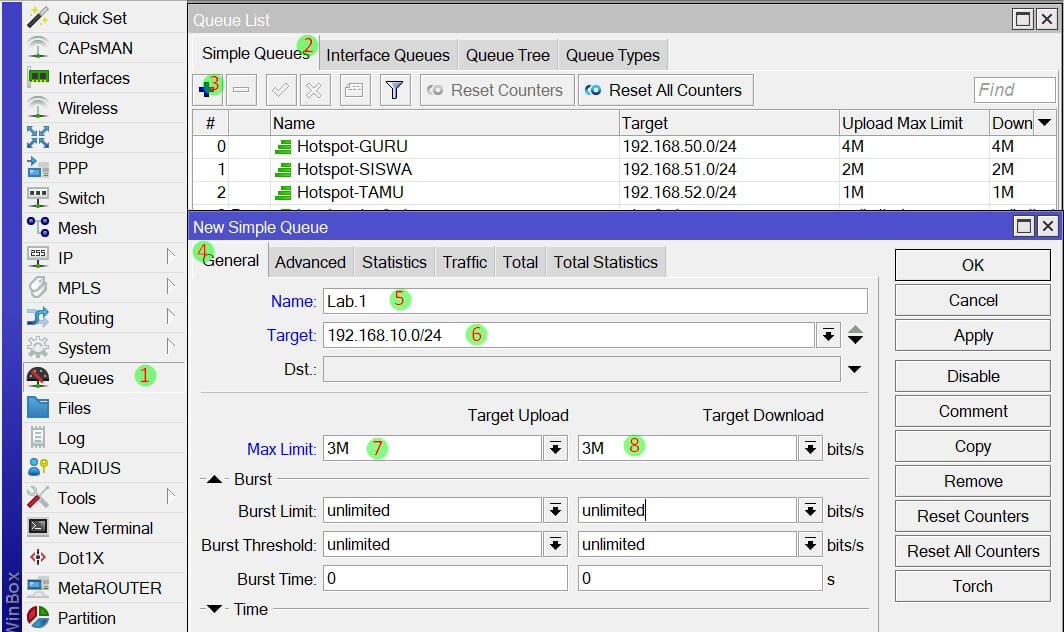This screenshot has height=632, width=1064.
Task: Switch to the Queue Tree tab
Action: click(x=507, y=55)
